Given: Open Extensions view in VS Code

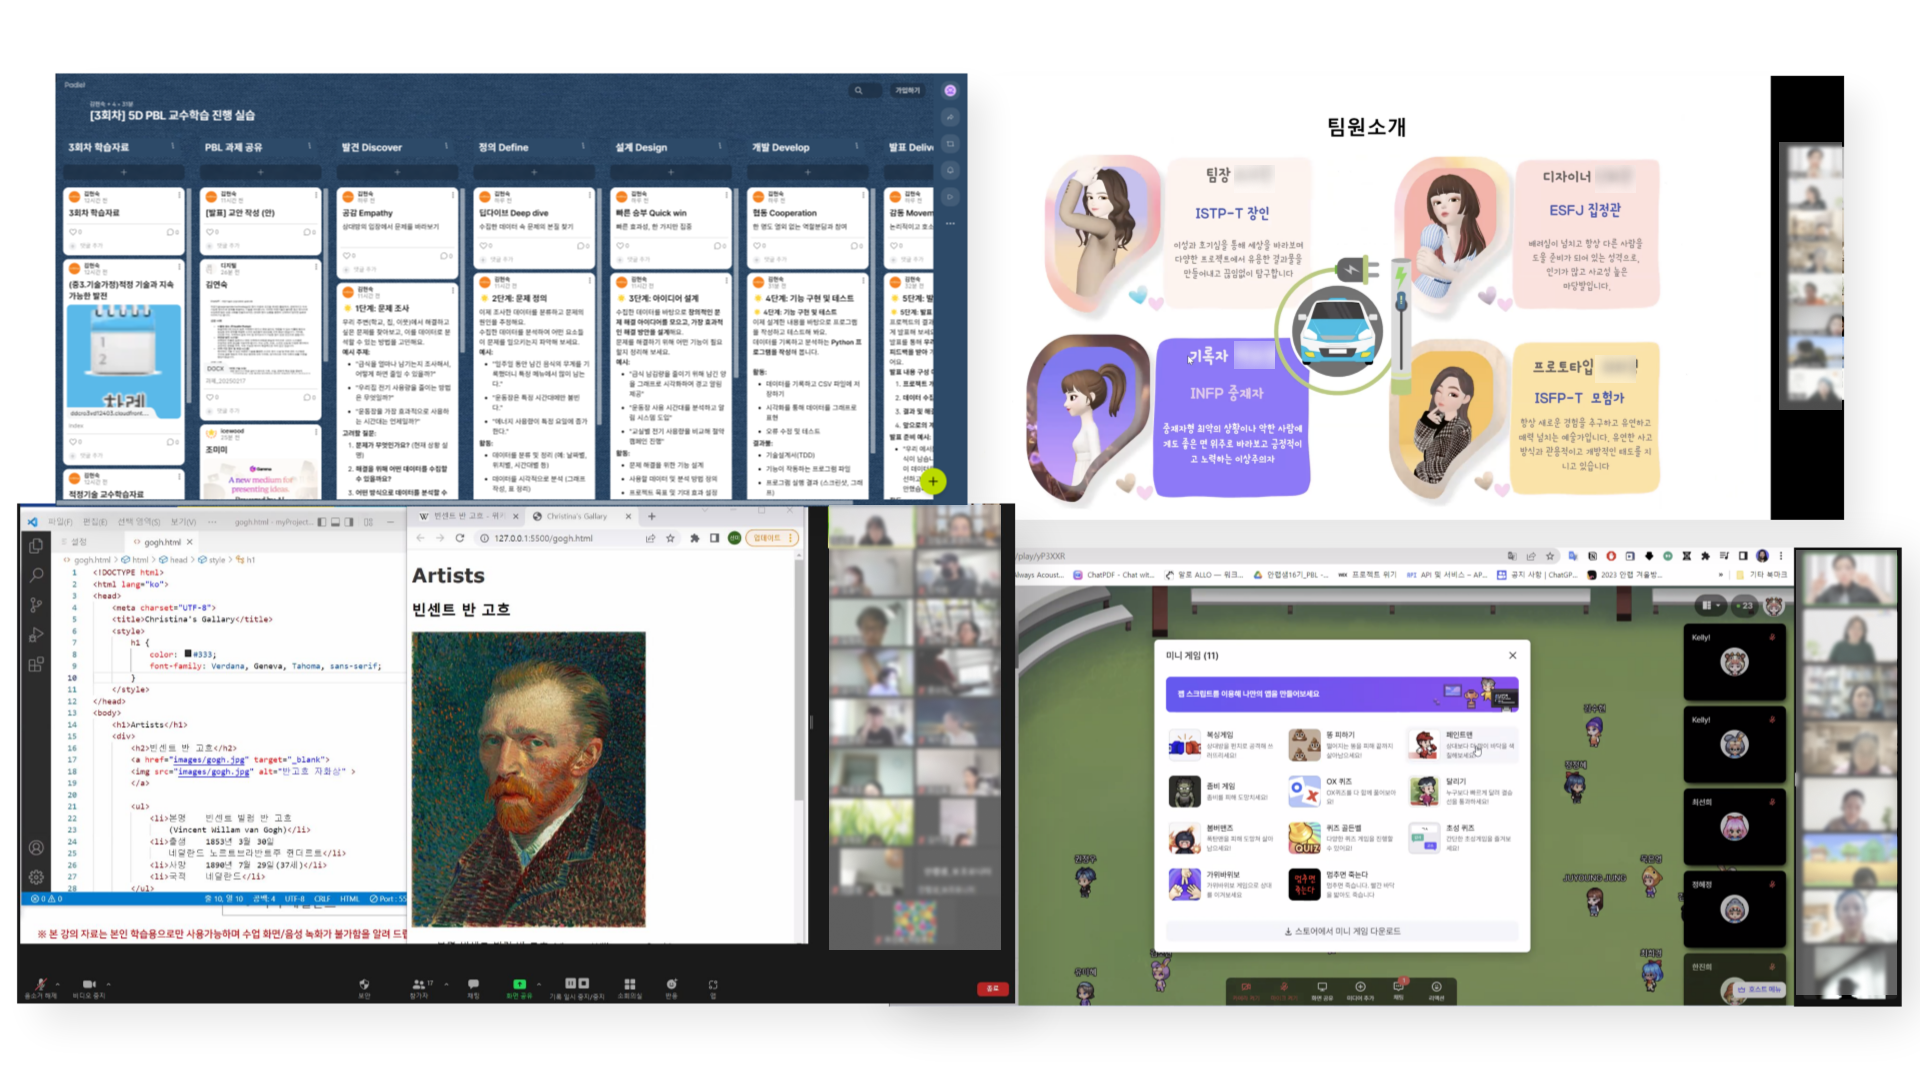Looking at the screenshot, I should (x=36, y=664).
